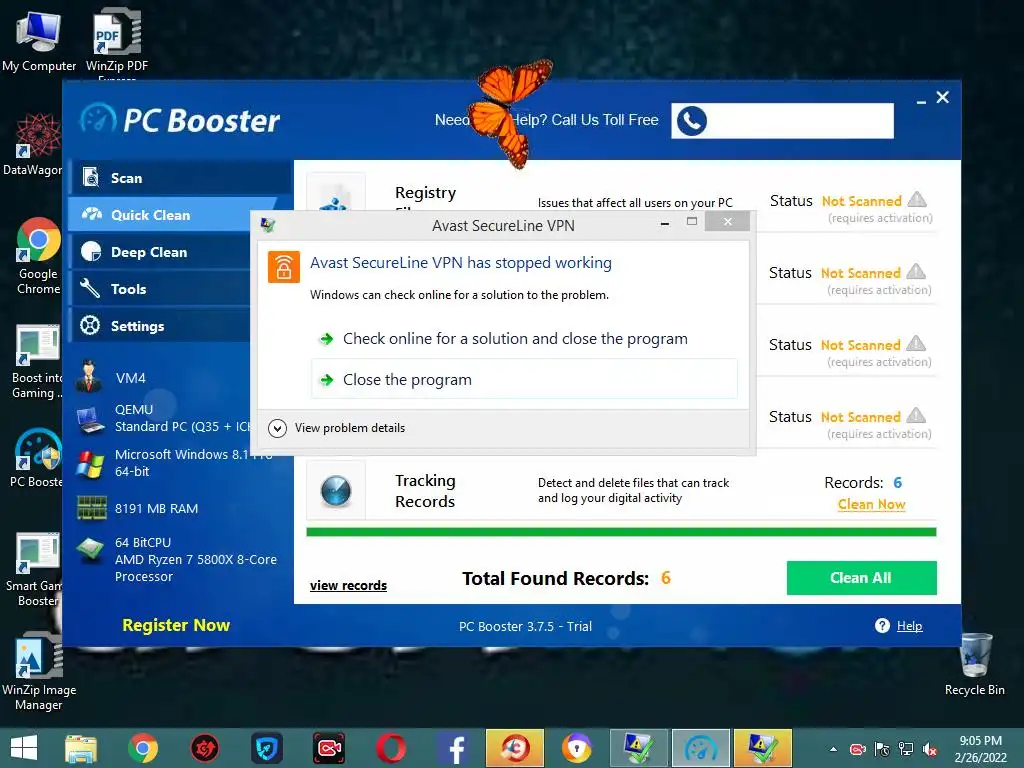The width and height of the screenshot is (1024, 768).
Task: Click the Help question mark icon
Action: pos(882,626)
